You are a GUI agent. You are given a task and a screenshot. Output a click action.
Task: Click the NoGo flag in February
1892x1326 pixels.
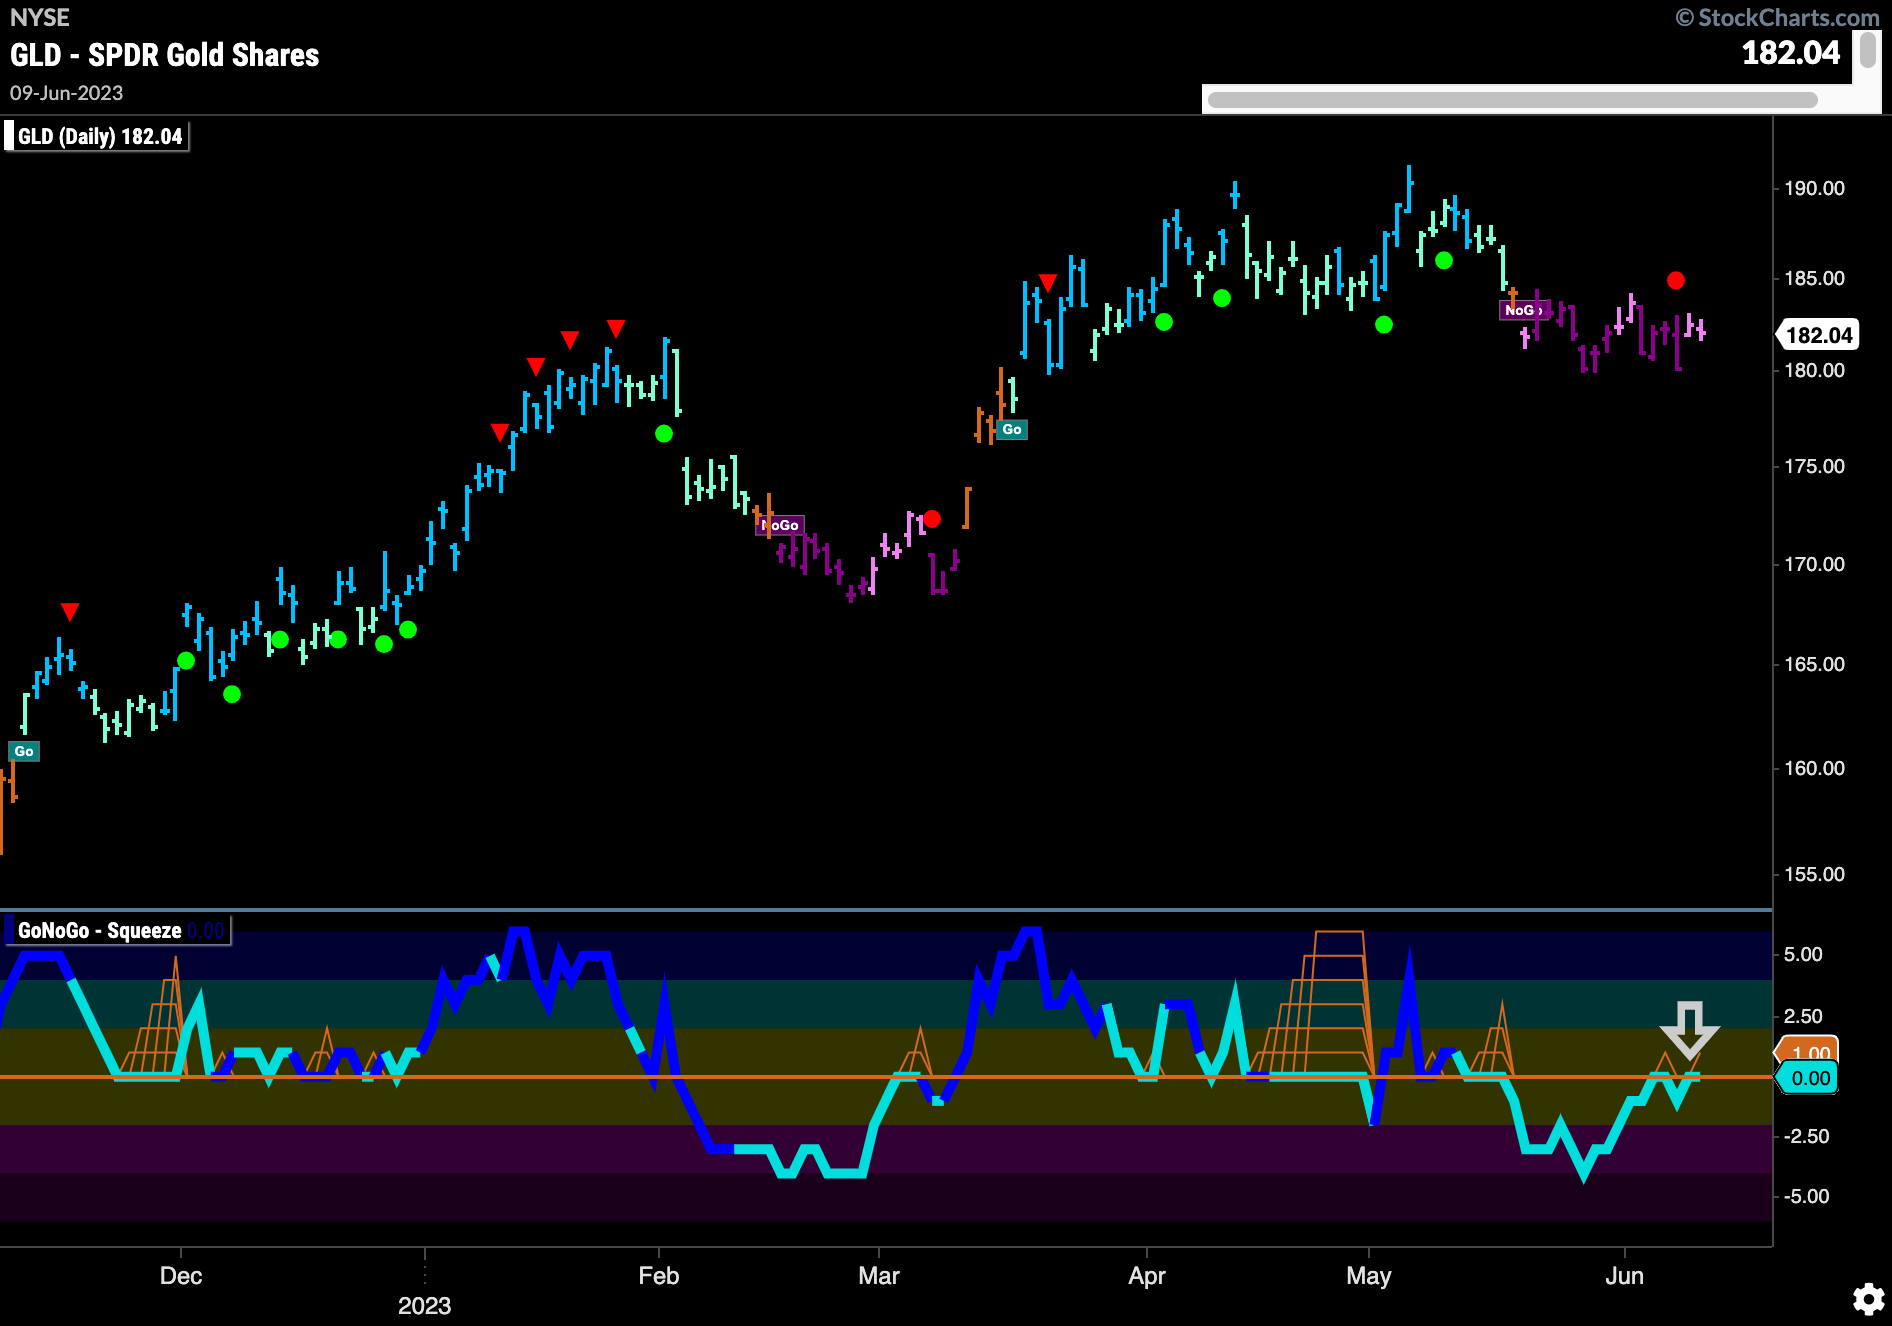[780, 525]
